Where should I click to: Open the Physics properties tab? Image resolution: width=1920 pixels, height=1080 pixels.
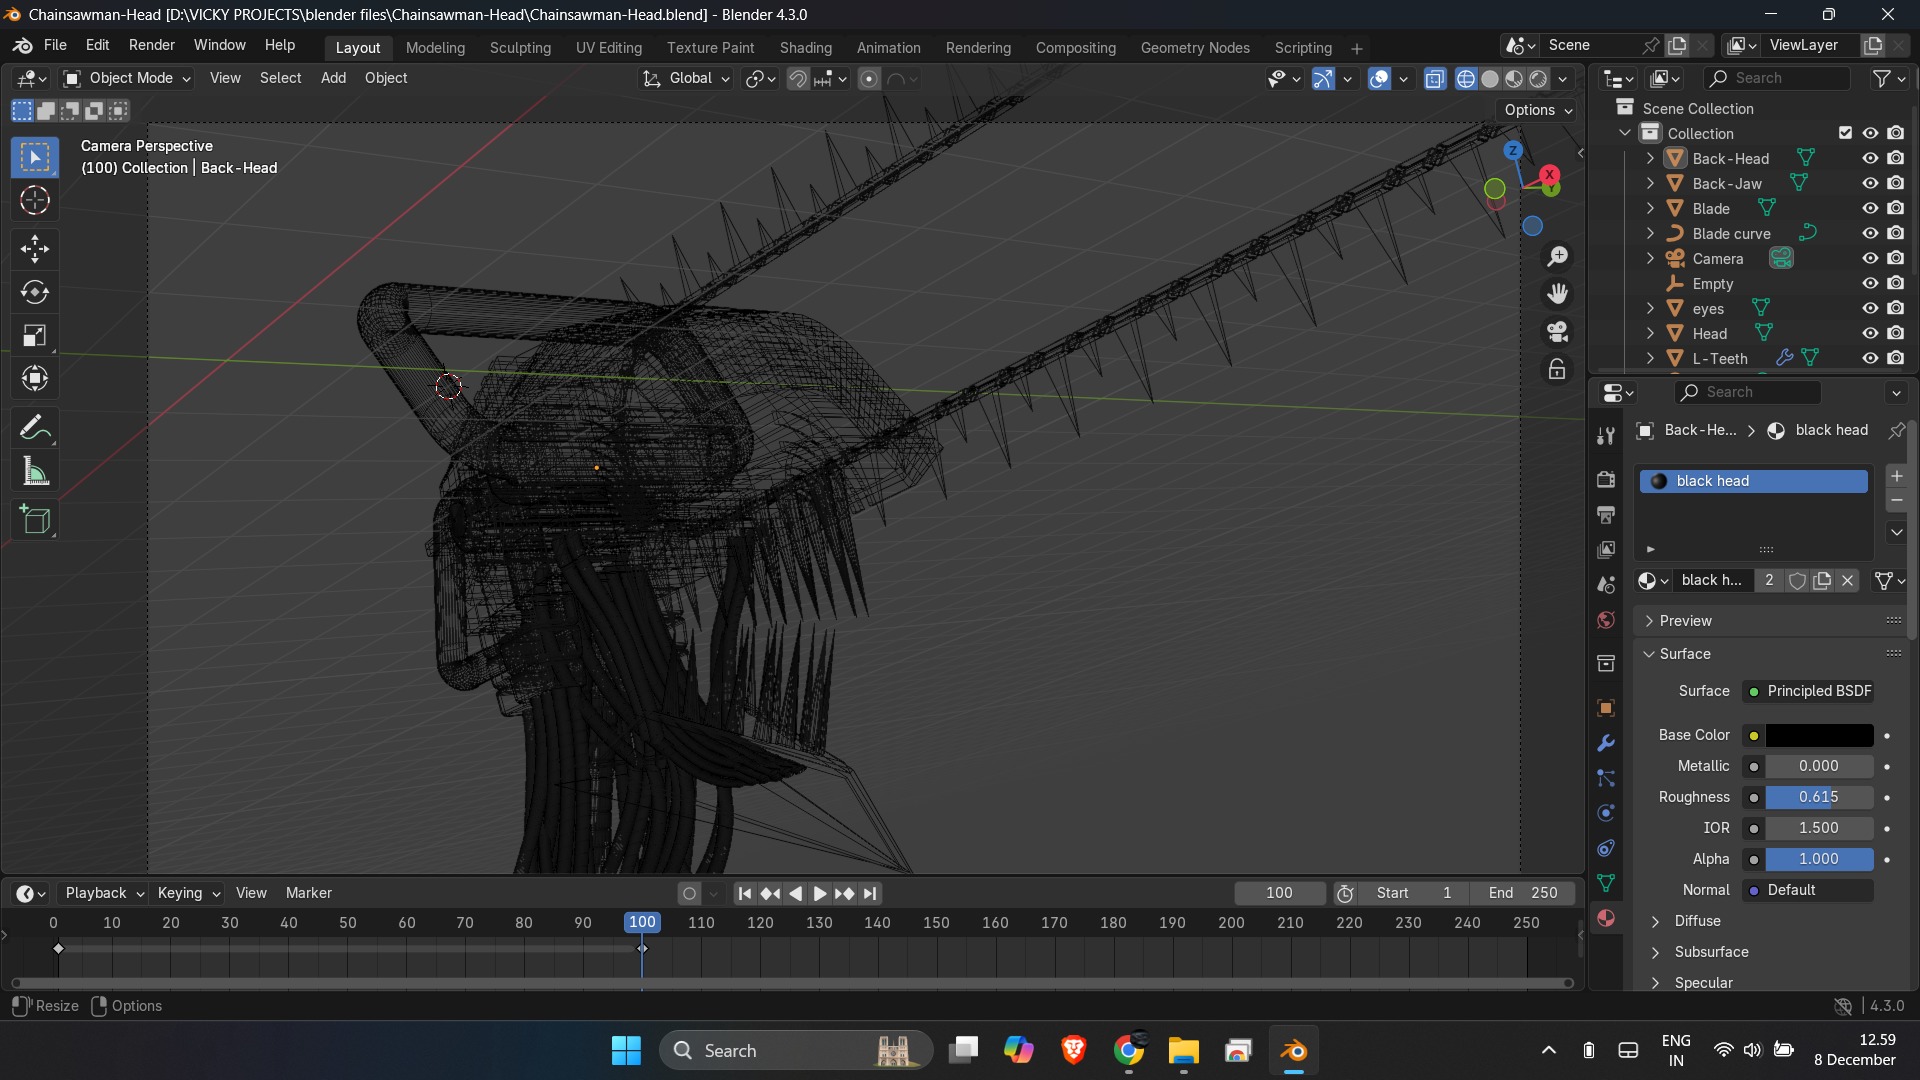tap(1606, 813)
